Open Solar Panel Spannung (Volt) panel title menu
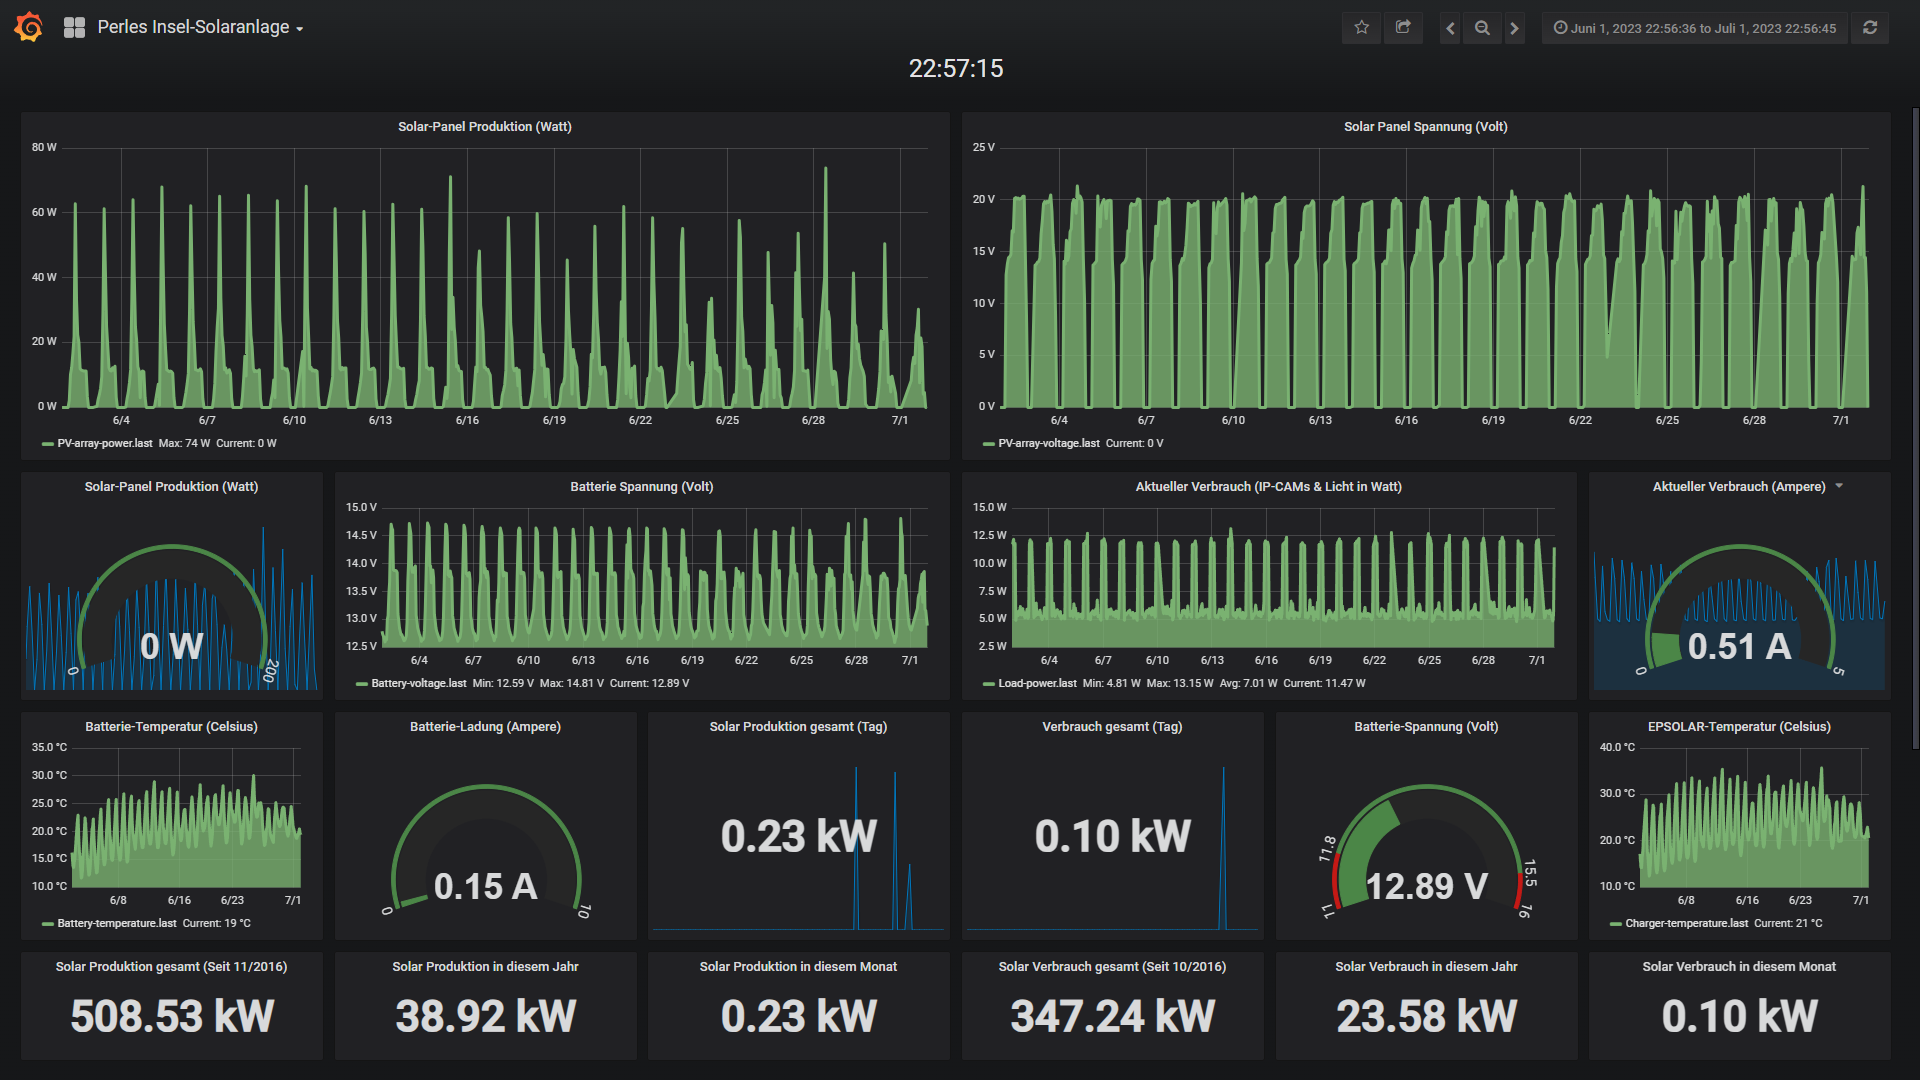 [x=1425, y=127]
